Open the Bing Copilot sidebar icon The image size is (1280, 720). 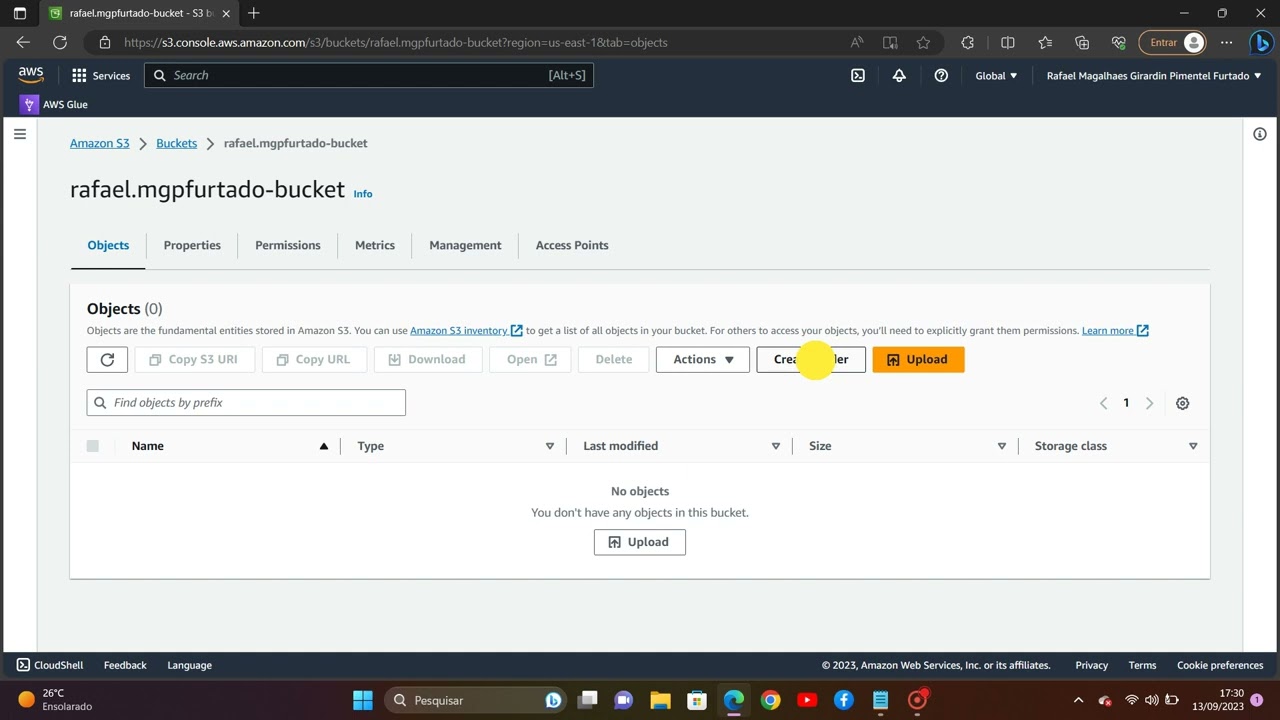click(1261, 42)
